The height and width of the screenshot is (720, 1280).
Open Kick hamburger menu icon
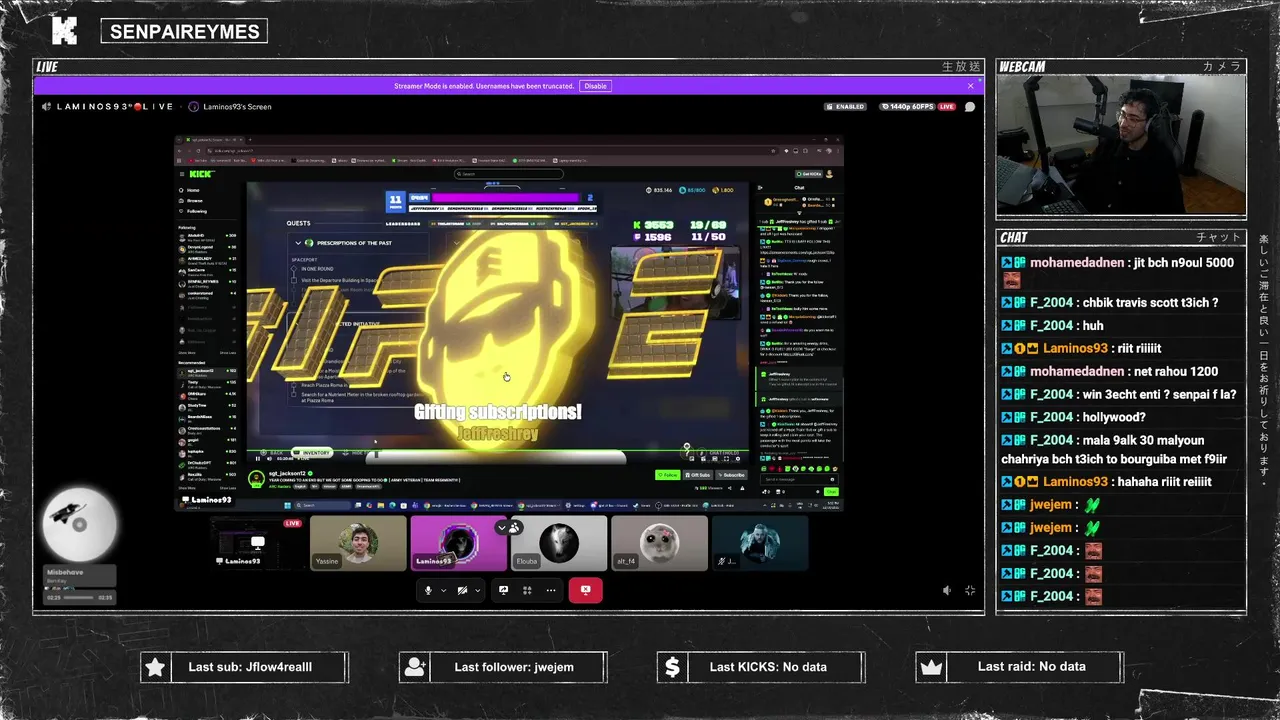tap(182, 174)
